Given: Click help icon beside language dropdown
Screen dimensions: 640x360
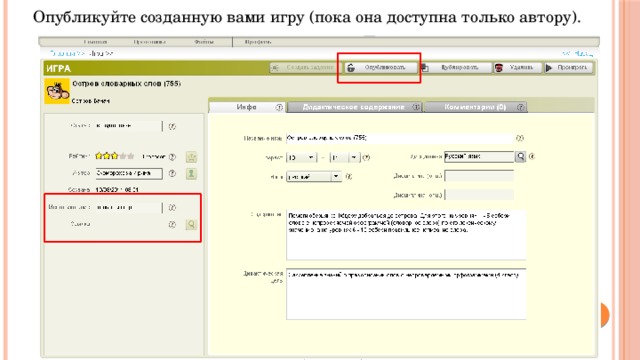Looking at the screenshot, I should (x=349, y=176).
